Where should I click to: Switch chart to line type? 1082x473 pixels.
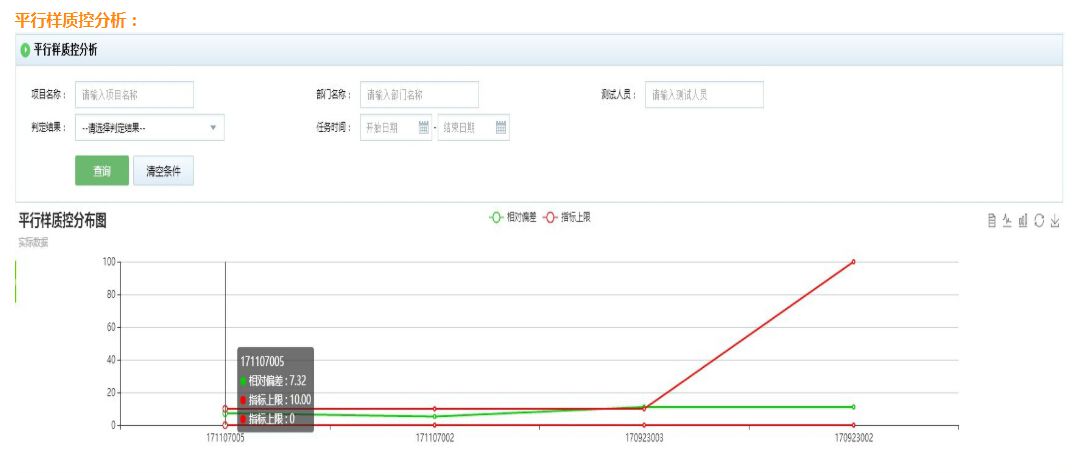click(1007, 221)
